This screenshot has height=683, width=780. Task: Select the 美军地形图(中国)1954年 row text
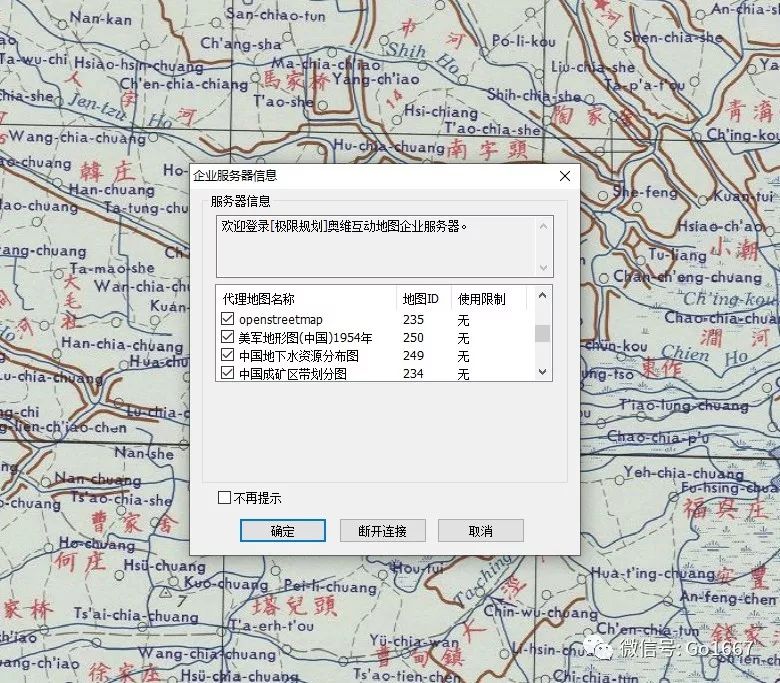[305, 338]
